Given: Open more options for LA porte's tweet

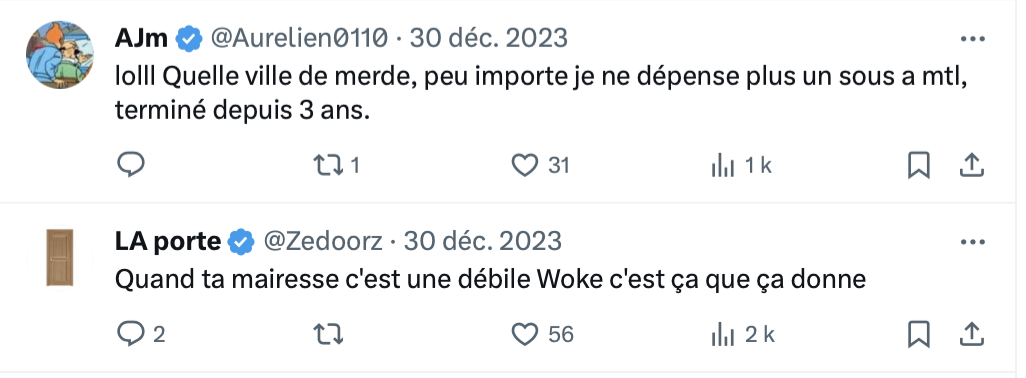Looking at the screenshot, I should click(972, 242).
